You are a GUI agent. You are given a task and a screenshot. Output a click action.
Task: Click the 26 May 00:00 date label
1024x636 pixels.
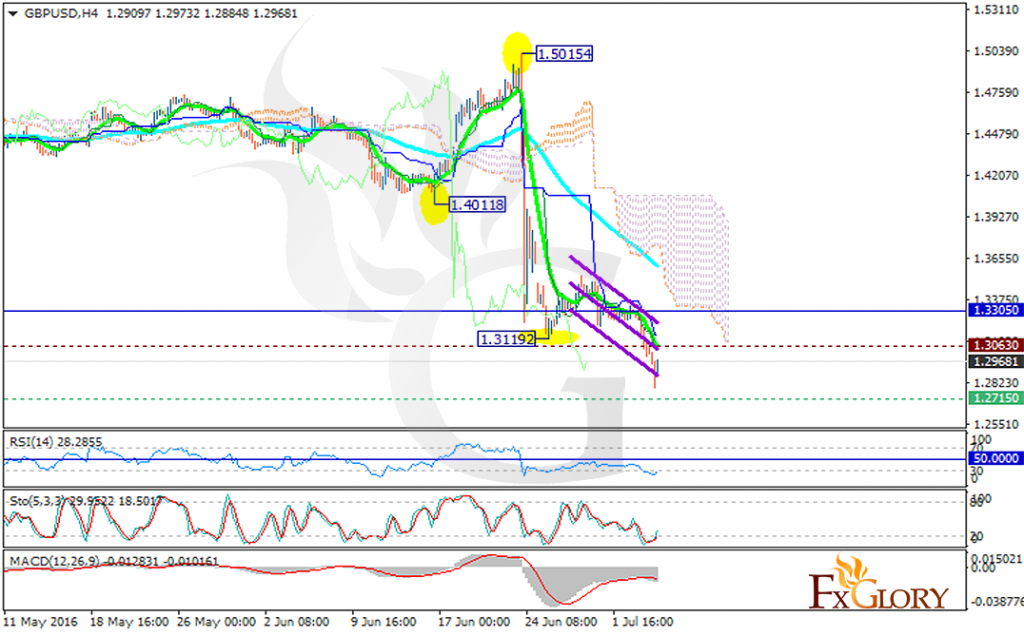click(216, 622)
